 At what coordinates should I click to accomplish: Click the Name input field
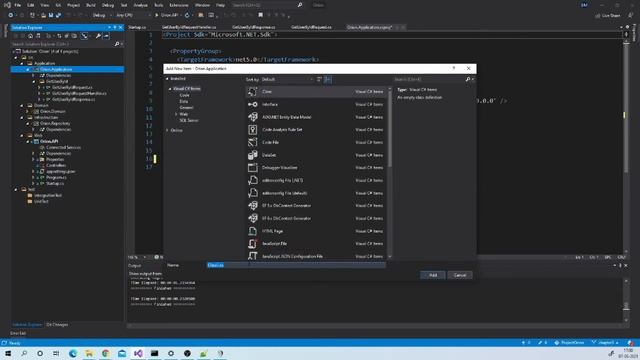tap(296, 265)
